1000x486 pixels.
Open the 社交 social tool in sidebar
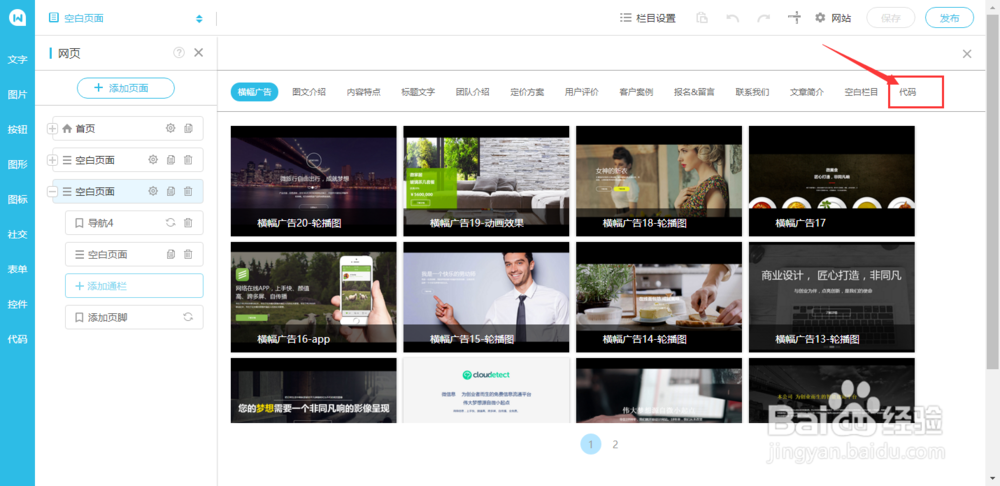pos(17,234)
